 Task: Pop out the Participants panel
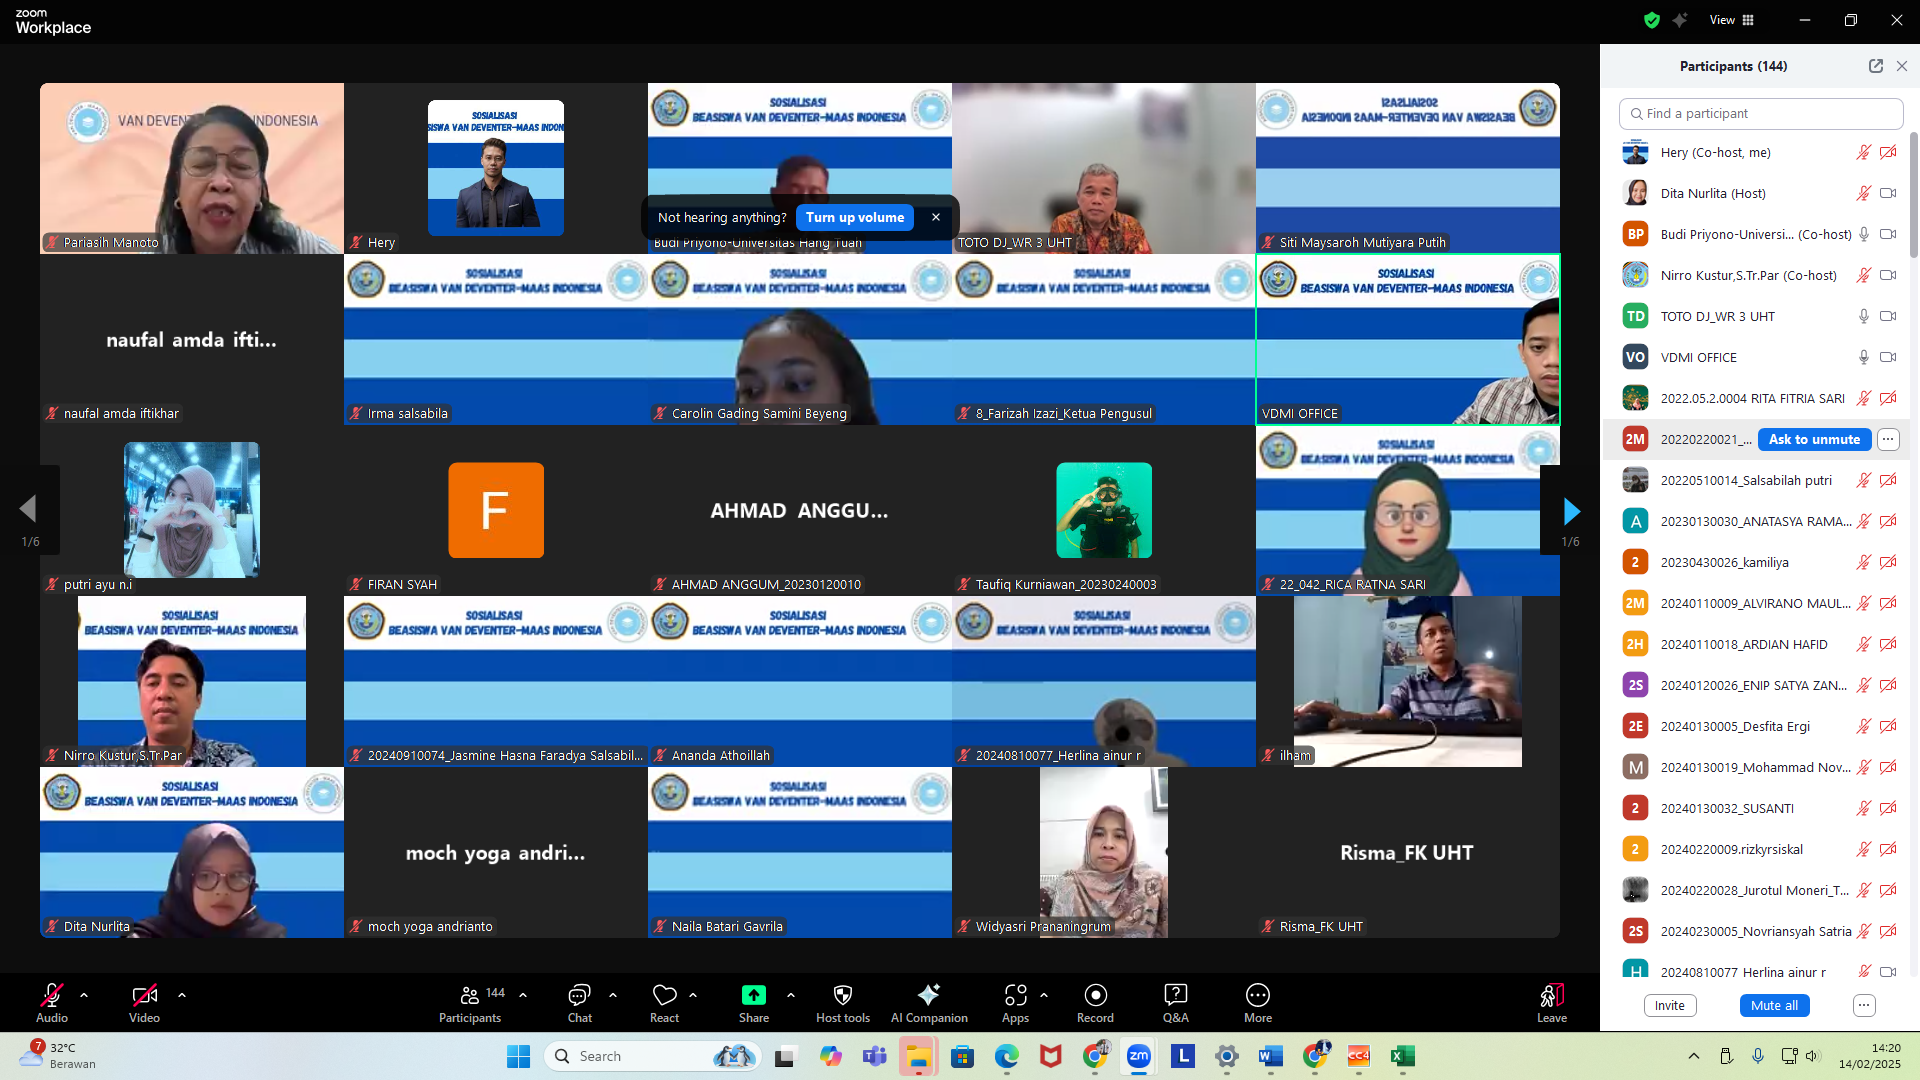(1875, 66)
